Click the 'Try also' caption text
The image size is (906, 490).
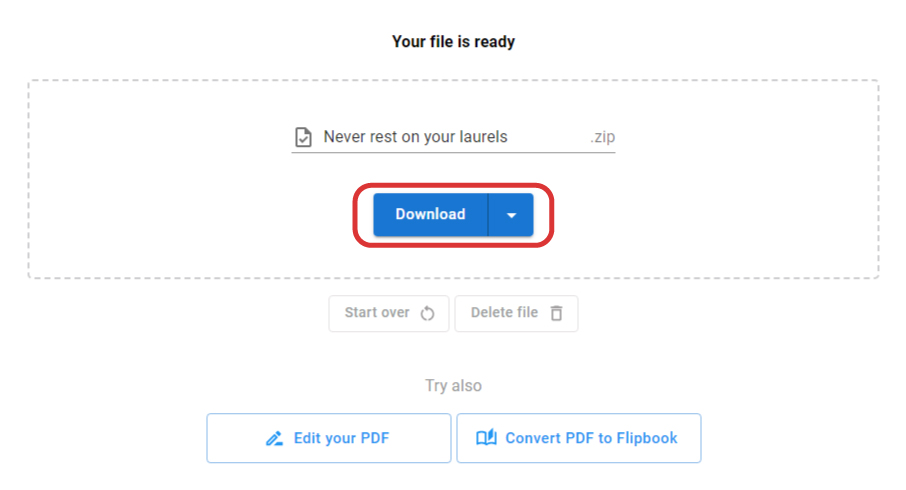pyautogui.click(x=453, y=385)
